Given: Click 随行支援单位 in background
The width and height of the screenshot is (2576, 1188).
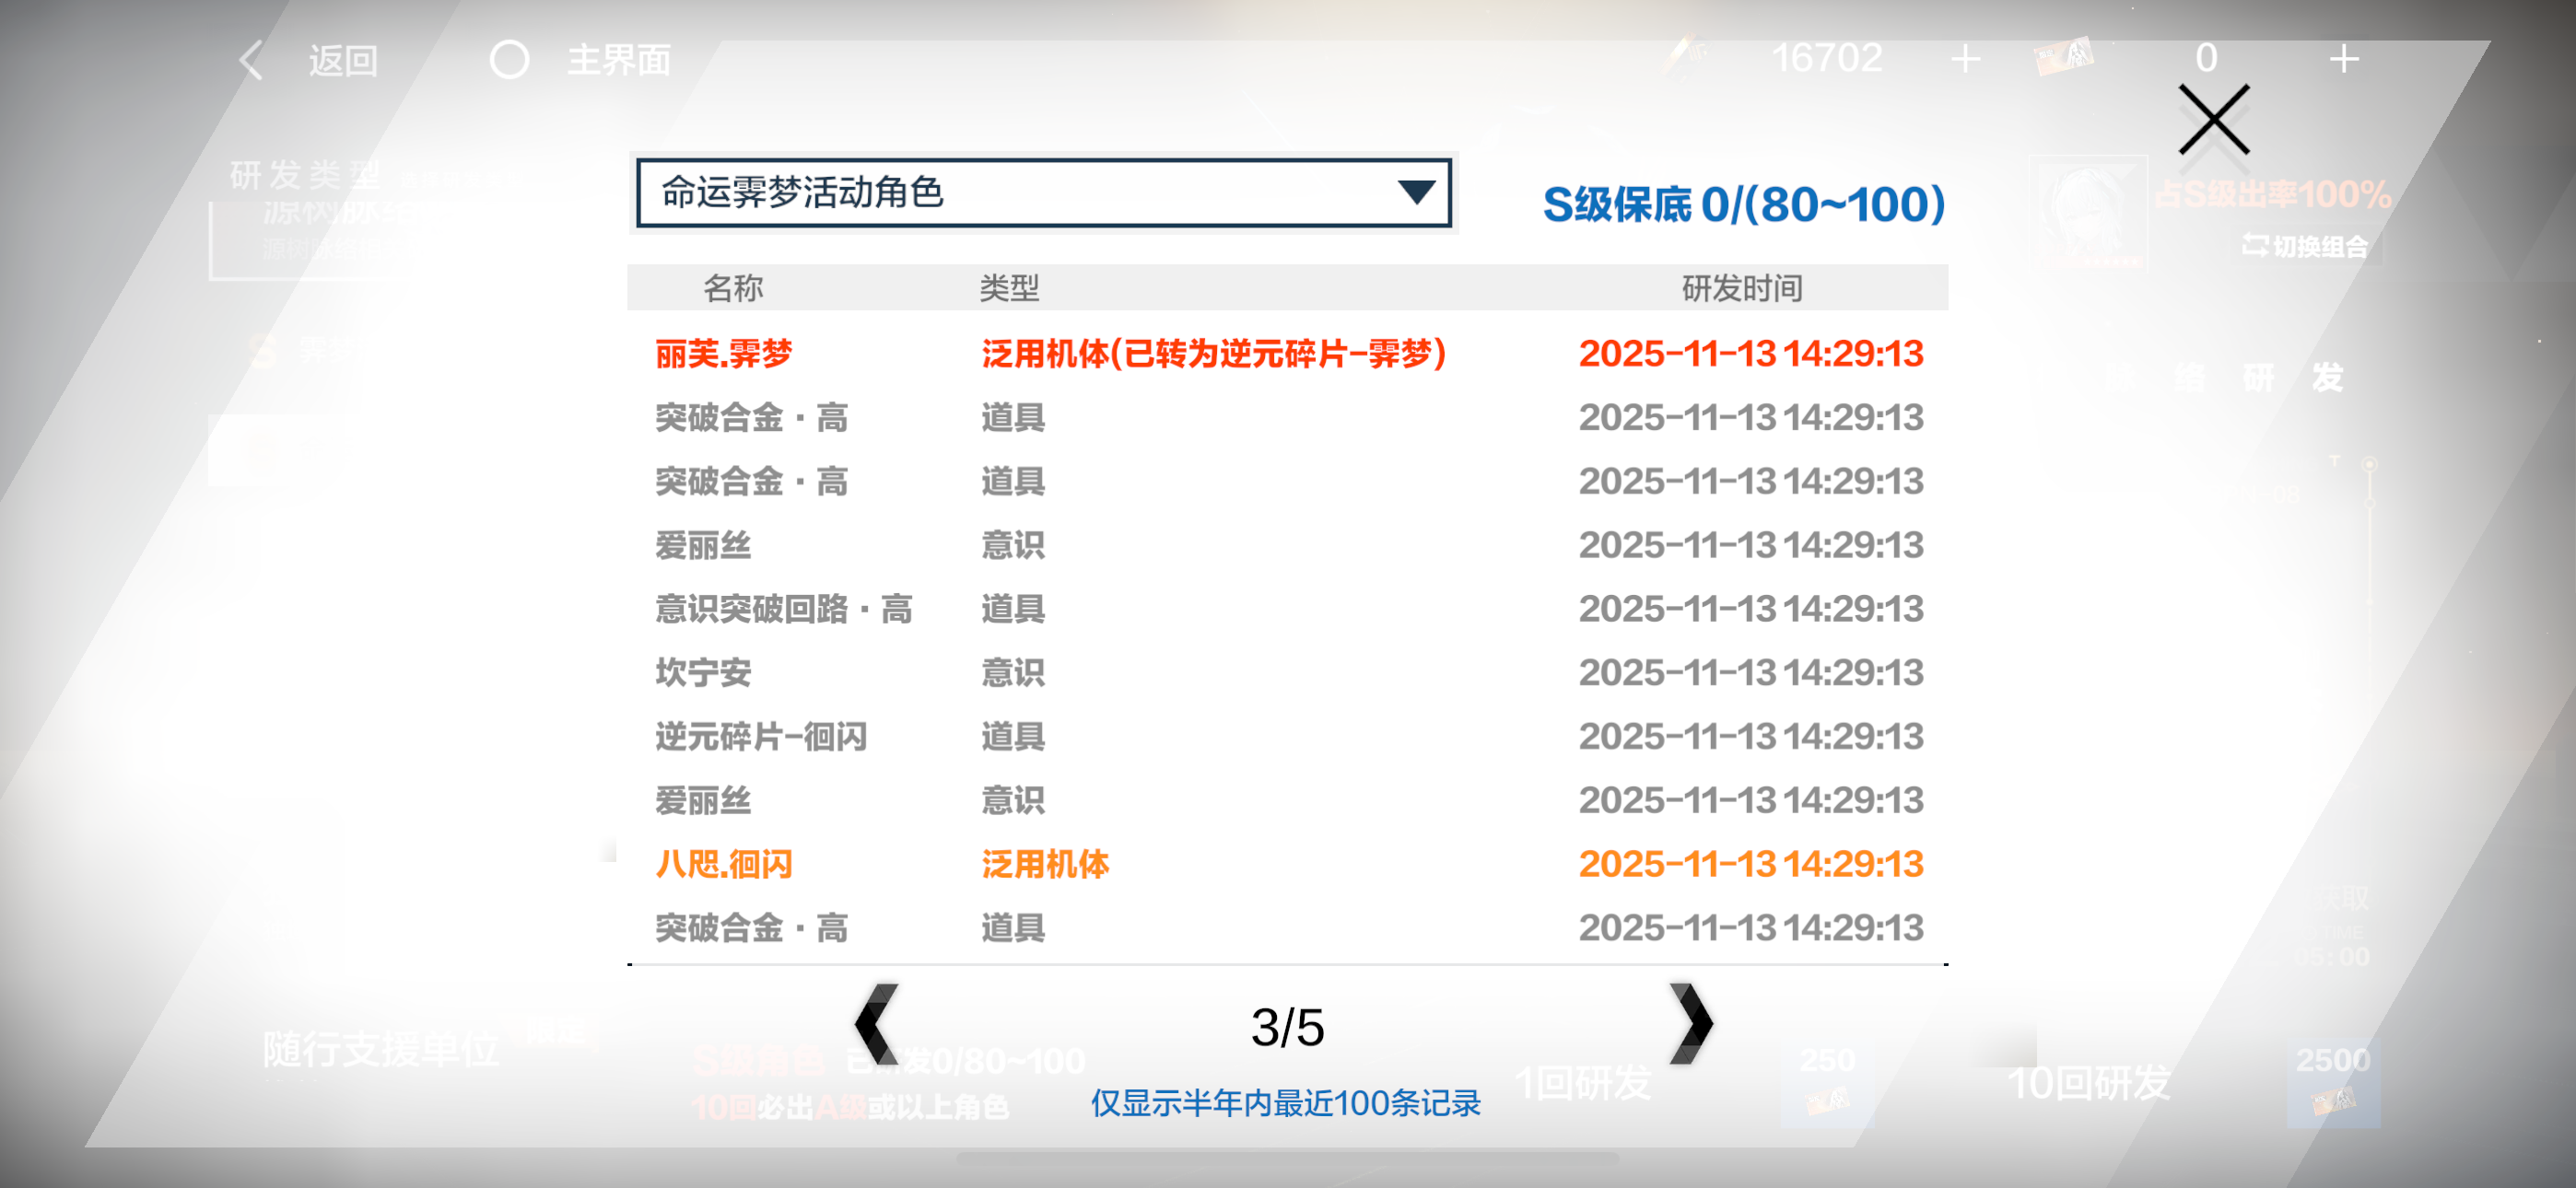Looking at the screenshot, I should pos(380,1050).
